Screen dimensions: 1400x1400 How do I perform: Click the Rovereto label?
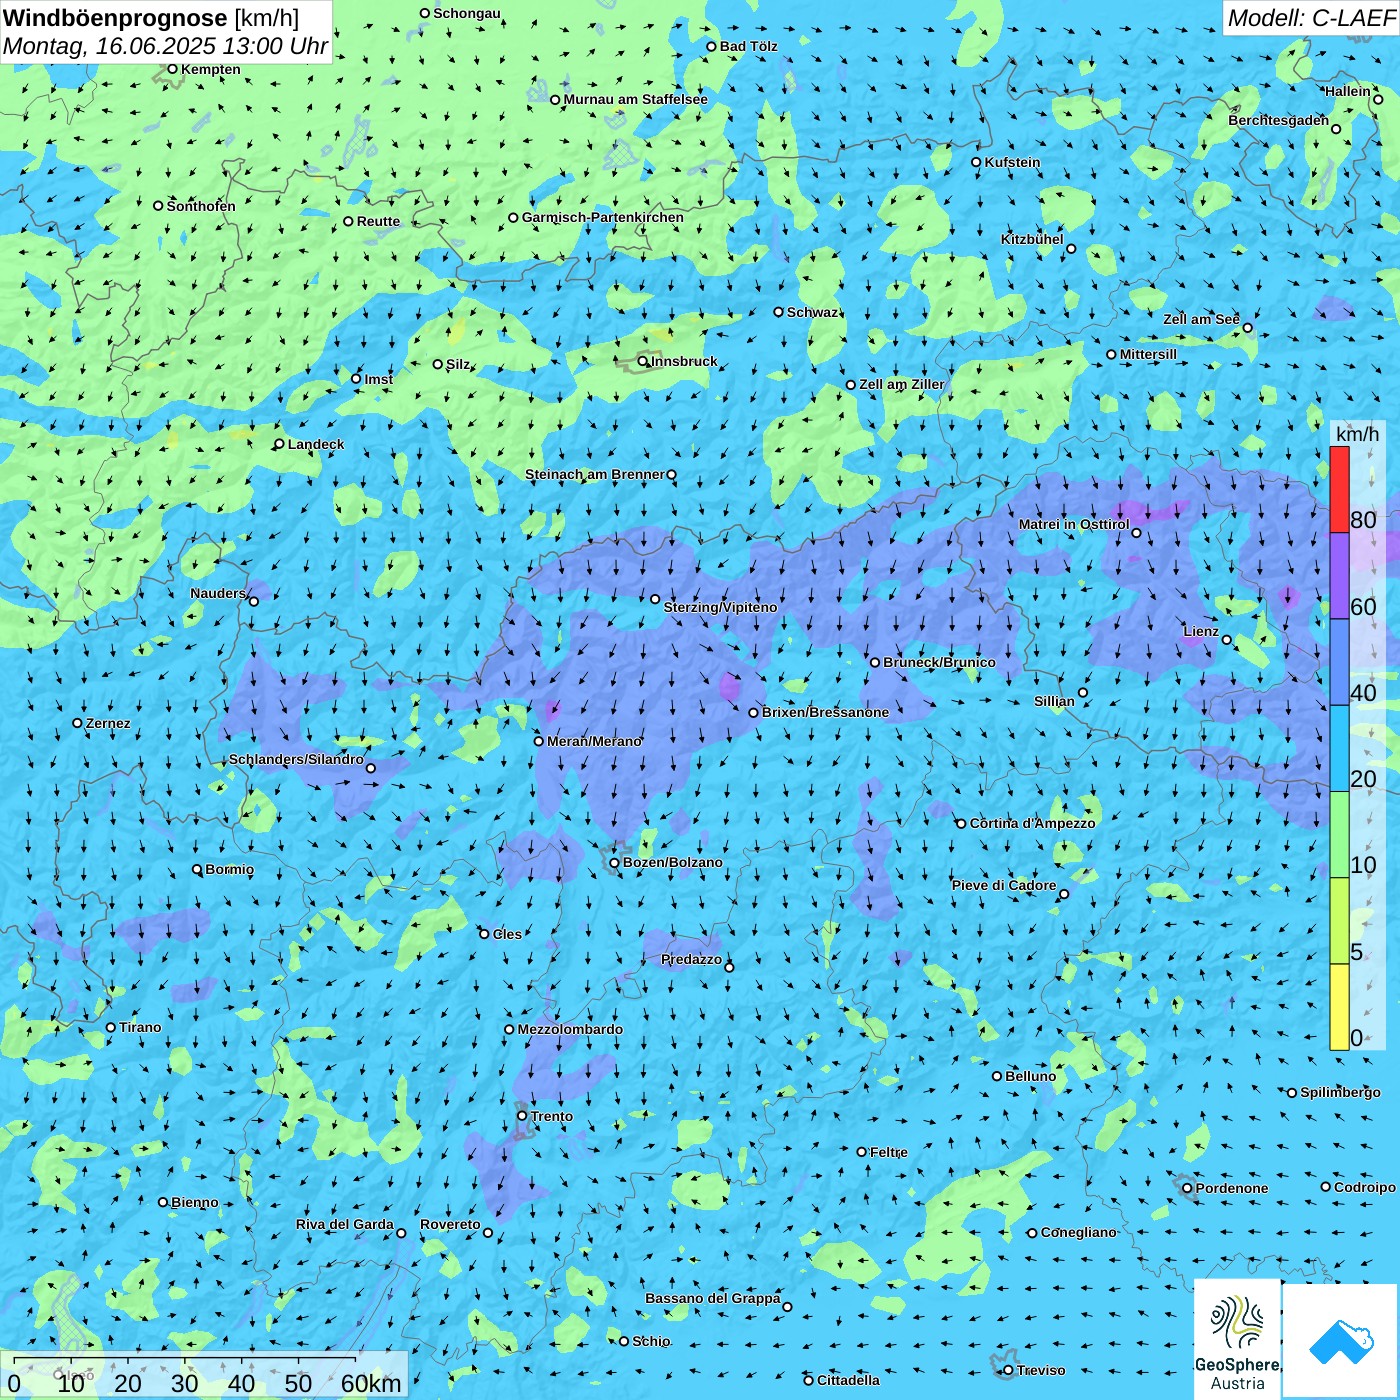click(x=450, y=1224)
